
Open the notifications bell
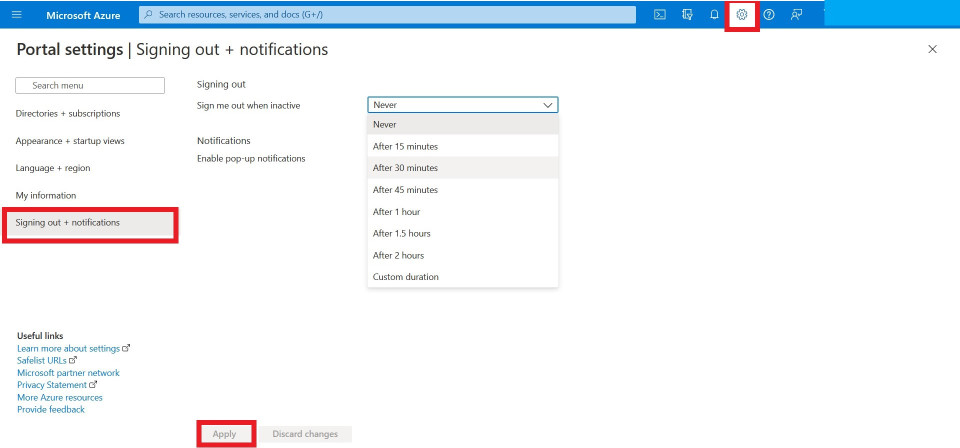click(x=714, y=15)
